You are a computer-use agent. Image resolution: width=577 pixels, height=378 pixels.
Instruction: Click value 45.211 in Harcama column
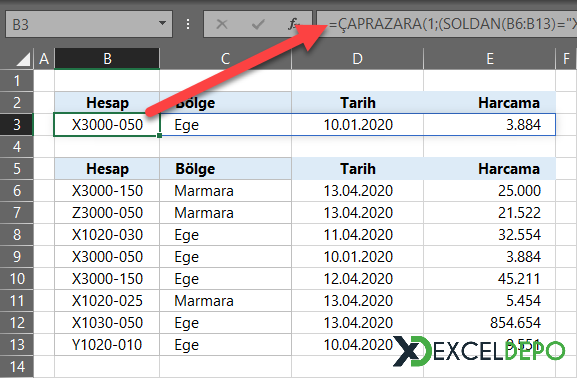(519, 279)
